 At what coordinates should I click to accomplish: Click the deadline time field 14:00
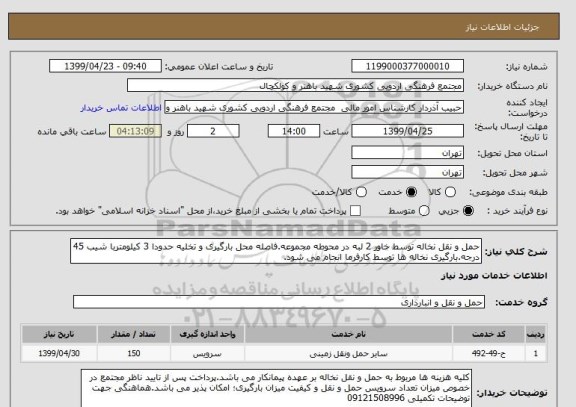click(x=294, y=131)
